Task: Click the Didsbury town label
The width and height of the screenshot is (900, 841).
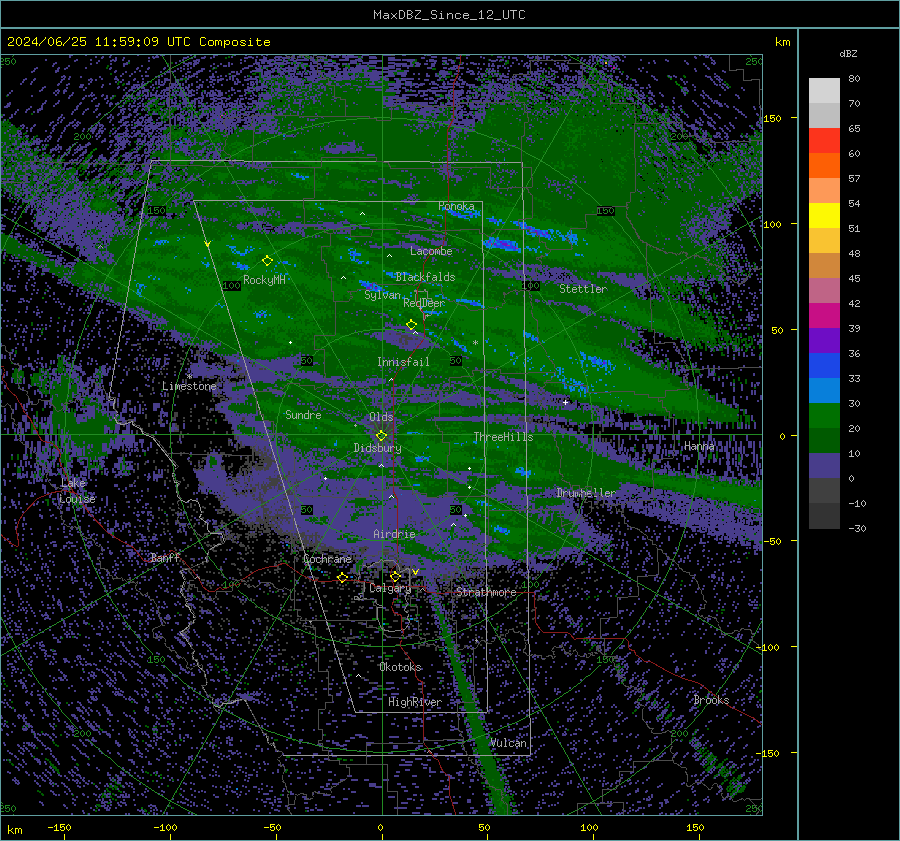Action: pos(378,448)
